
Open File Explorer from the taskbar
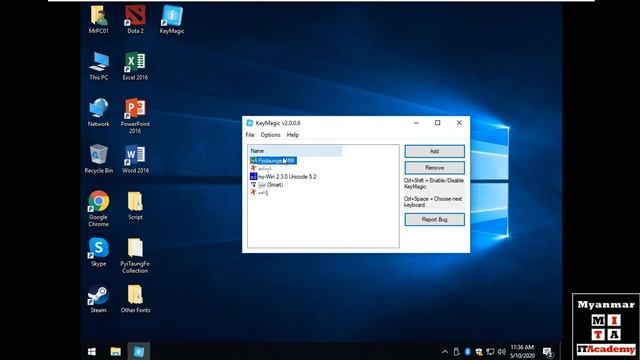pyautogui.click(x=116, y=351)
